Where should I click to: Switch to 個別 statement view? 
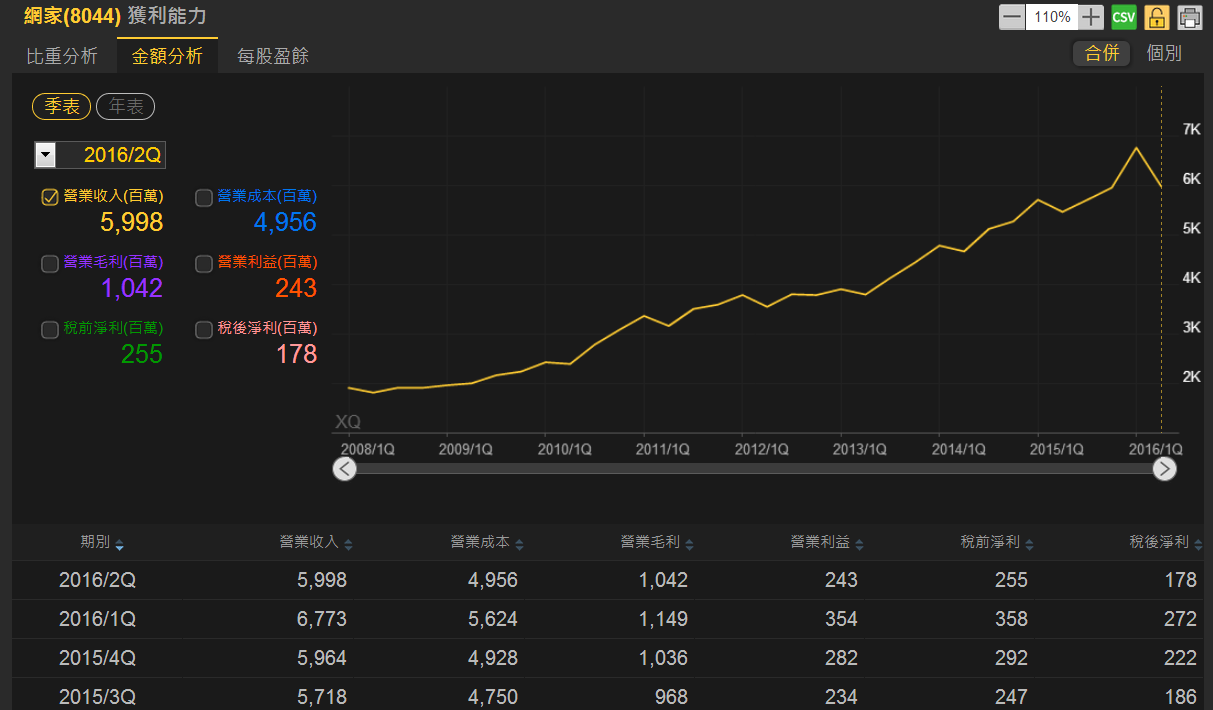click(x=1164, y=54)
